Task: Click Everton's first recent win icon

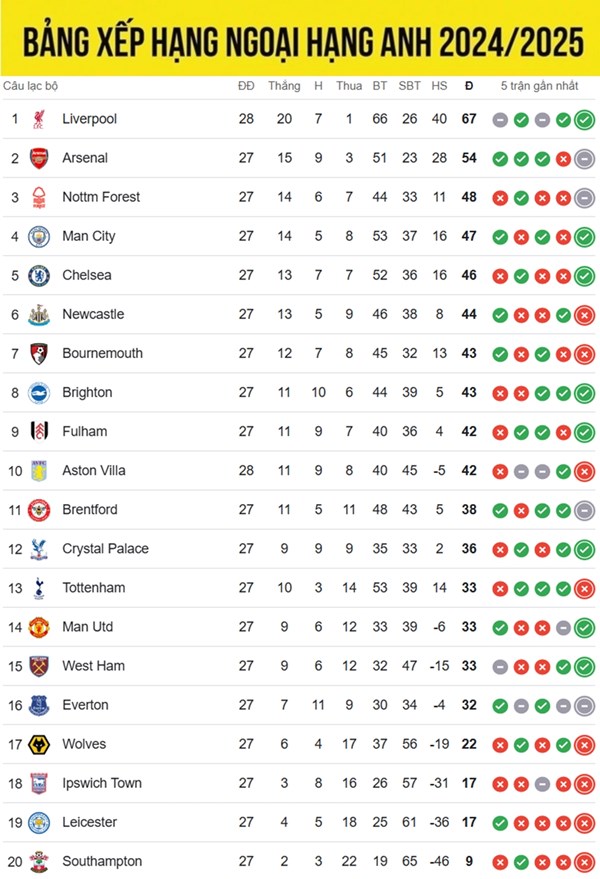Action: [x=500, y=706]
